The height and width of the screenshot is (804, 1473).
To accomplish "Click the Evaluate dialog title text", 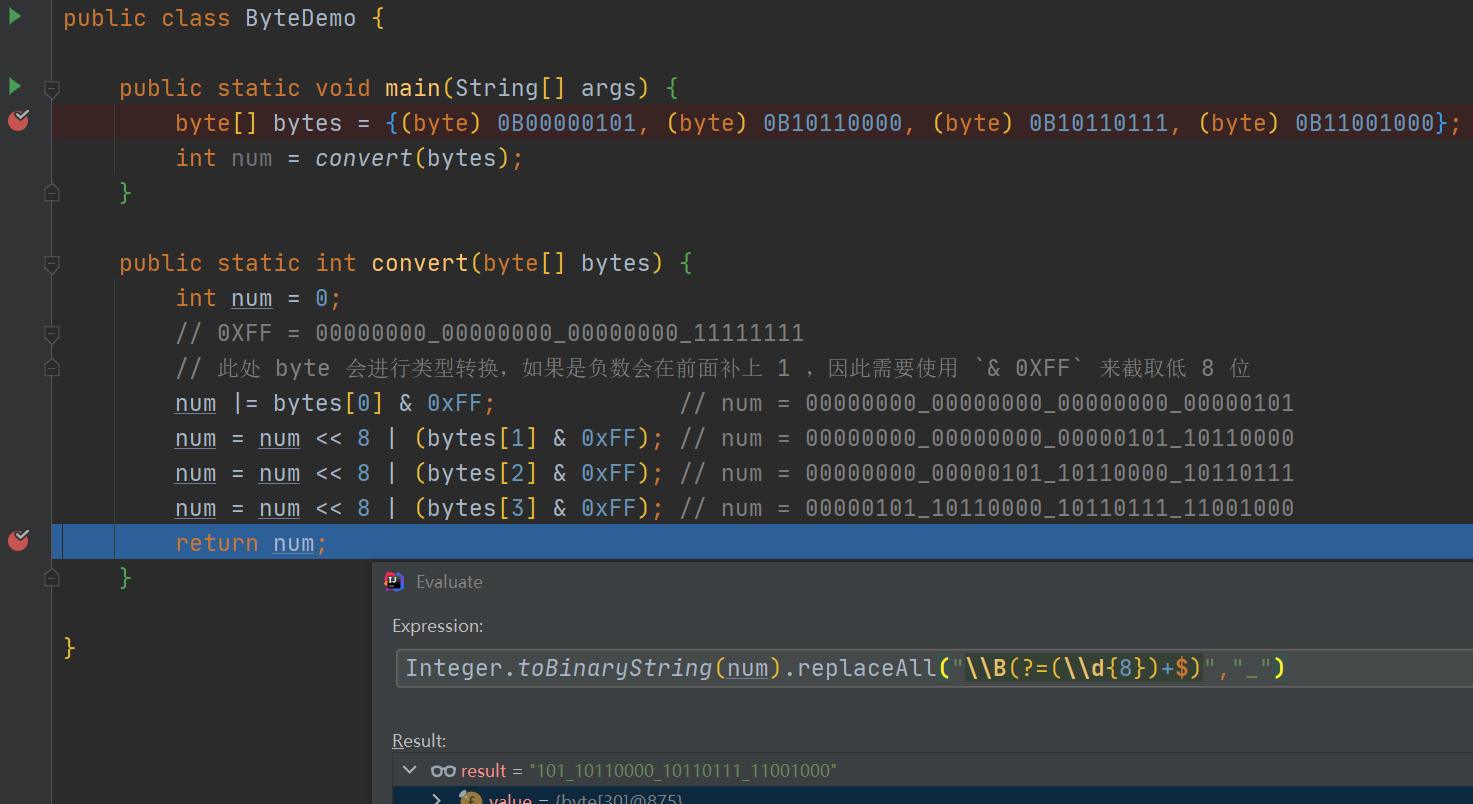I will point(449,582).
